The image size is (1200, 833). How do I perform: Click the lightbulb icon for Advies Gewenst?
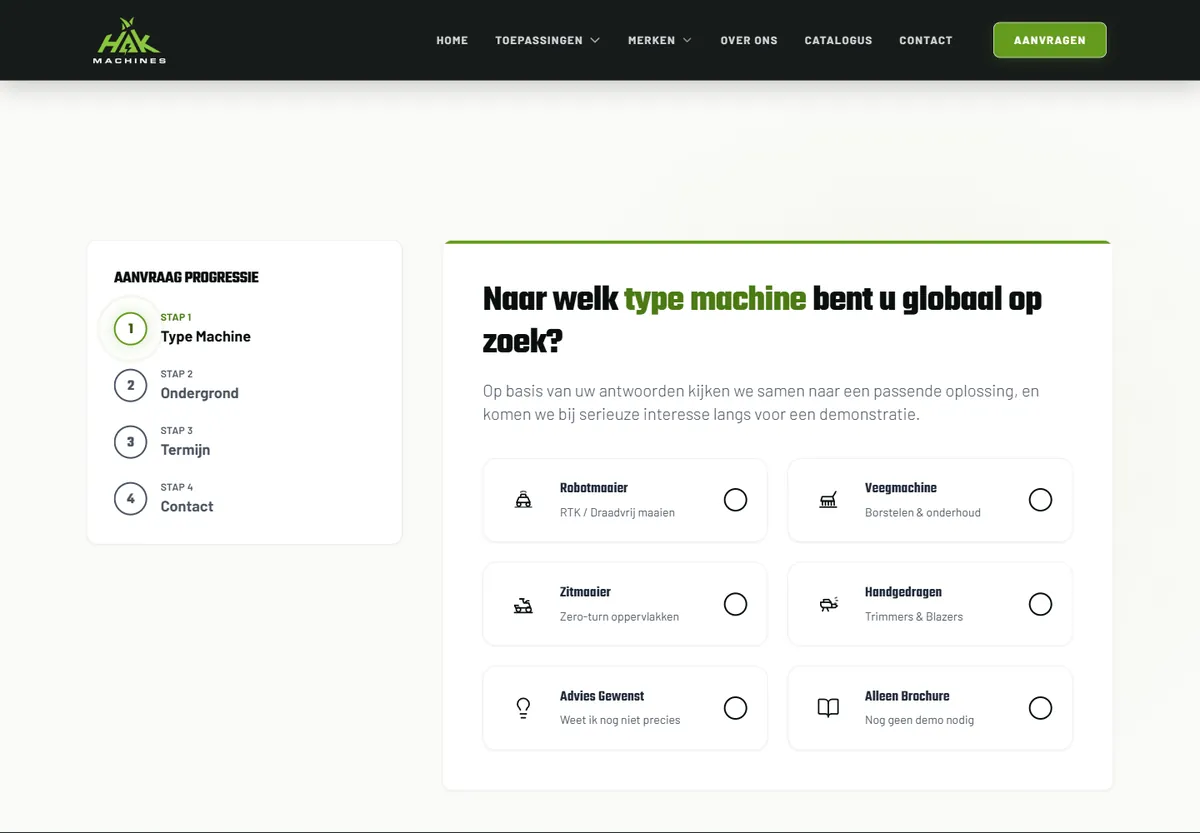pos(523,708)
